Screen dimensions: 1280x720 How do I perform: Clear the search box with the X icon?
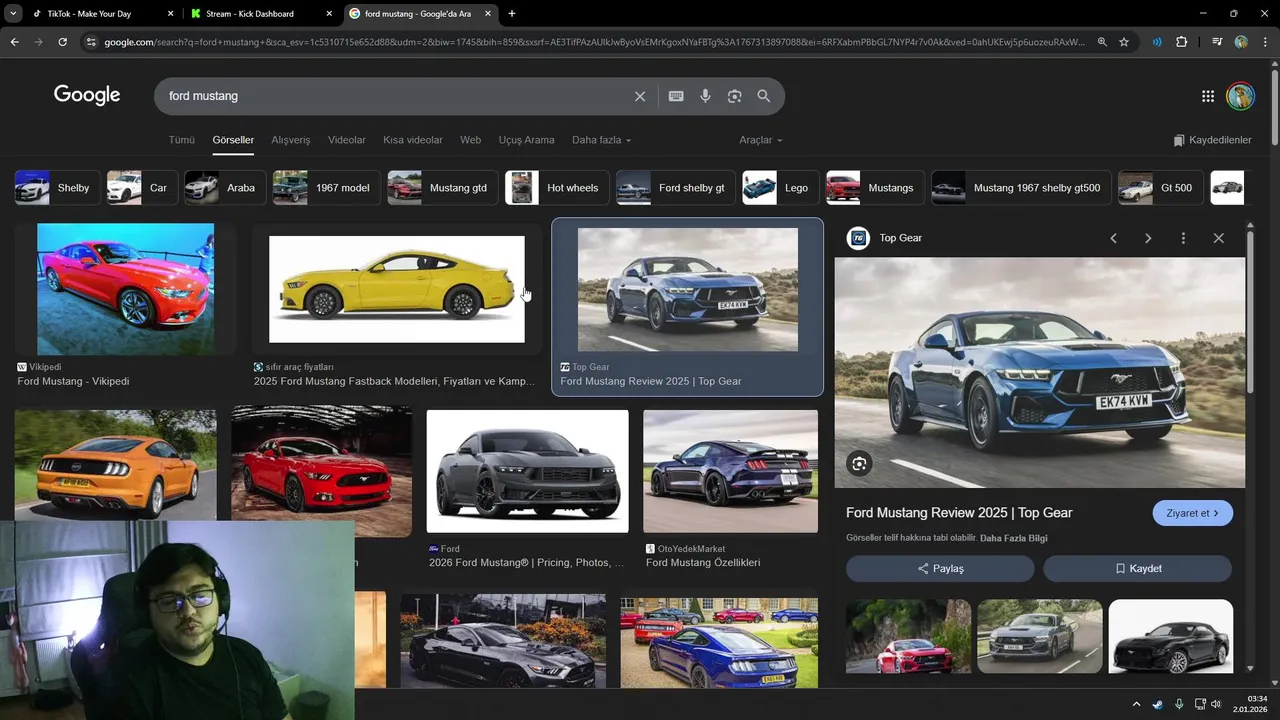coord(640,96)
